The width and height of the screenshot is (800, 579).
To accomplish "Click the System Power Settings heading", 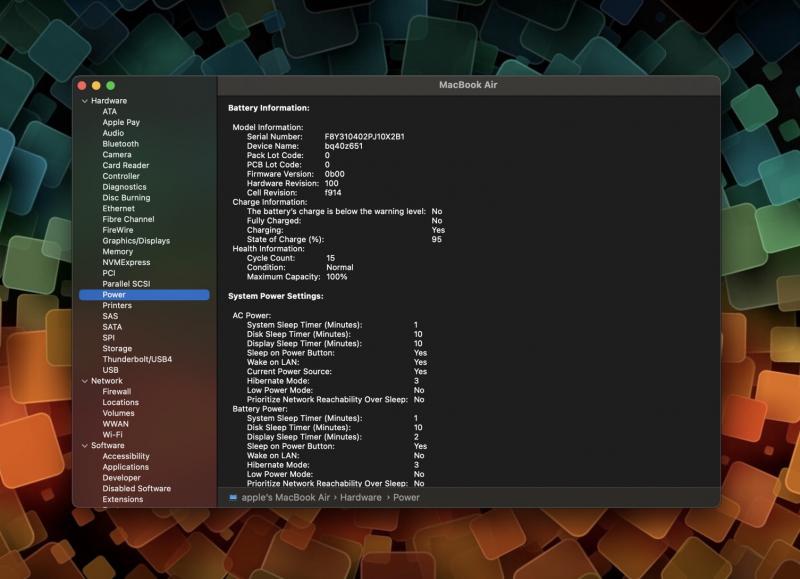I will coord(276,296).
